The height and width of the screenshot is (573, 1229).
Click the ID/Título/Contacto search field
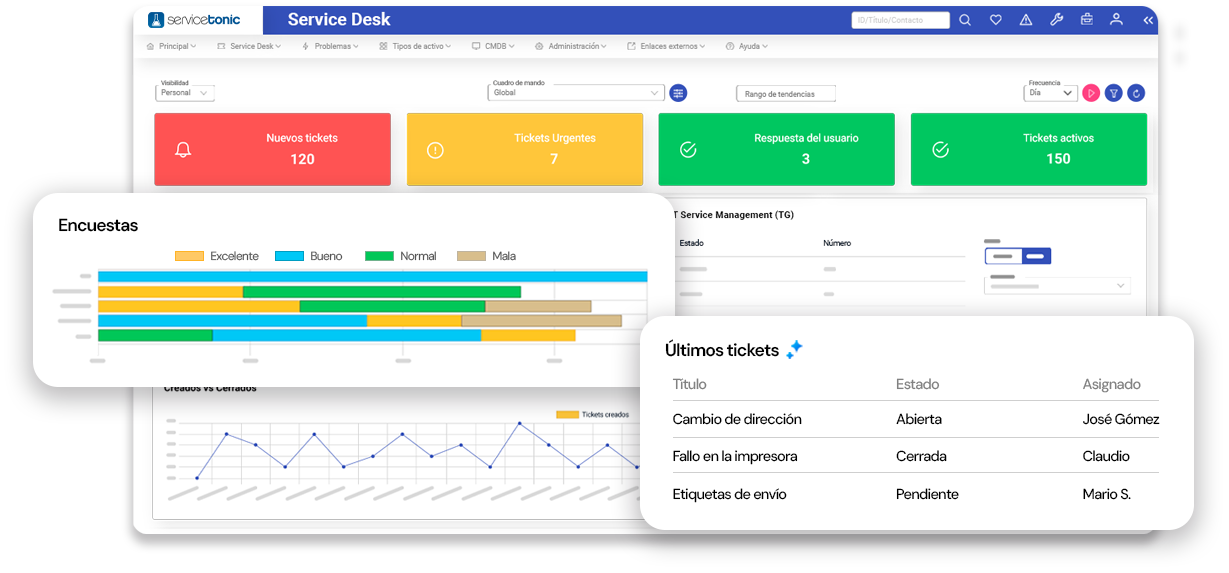click(x=900, y=20)
